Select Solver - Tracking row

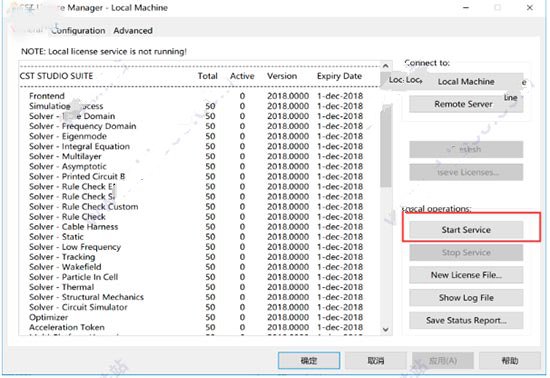point(196,257)
